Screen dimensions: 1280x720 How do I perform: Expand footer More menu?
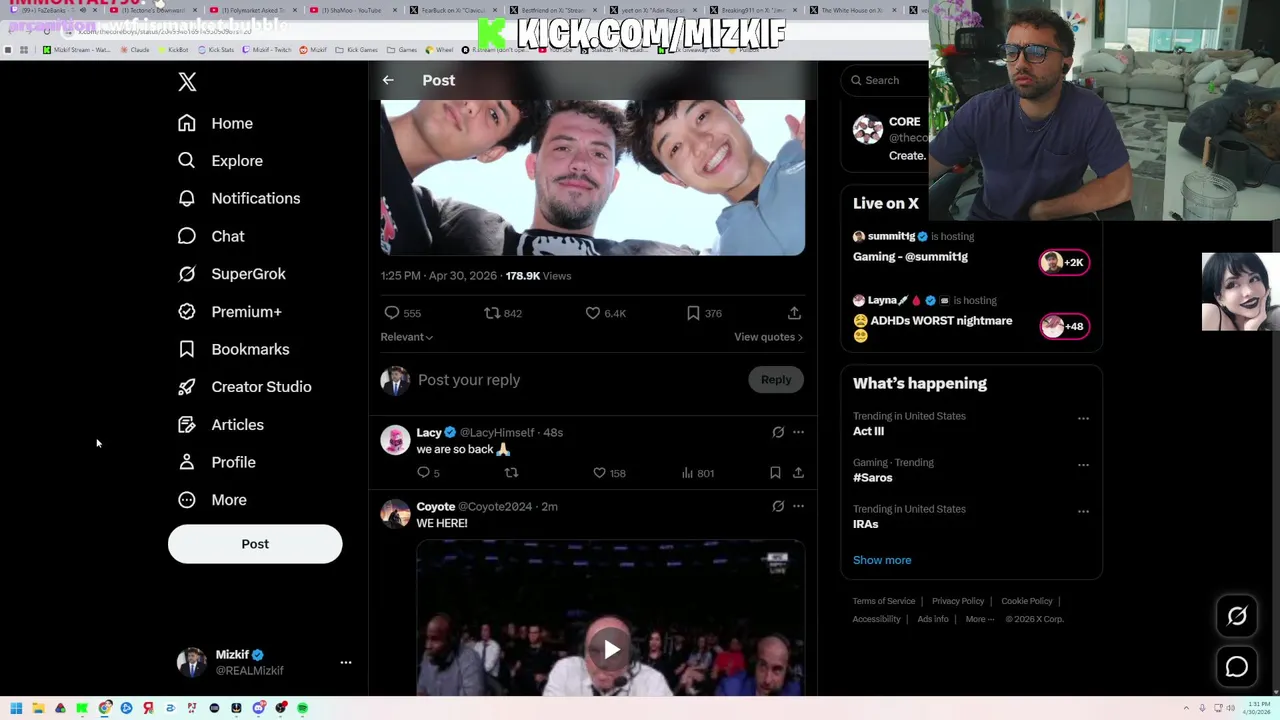click(979, 619)
